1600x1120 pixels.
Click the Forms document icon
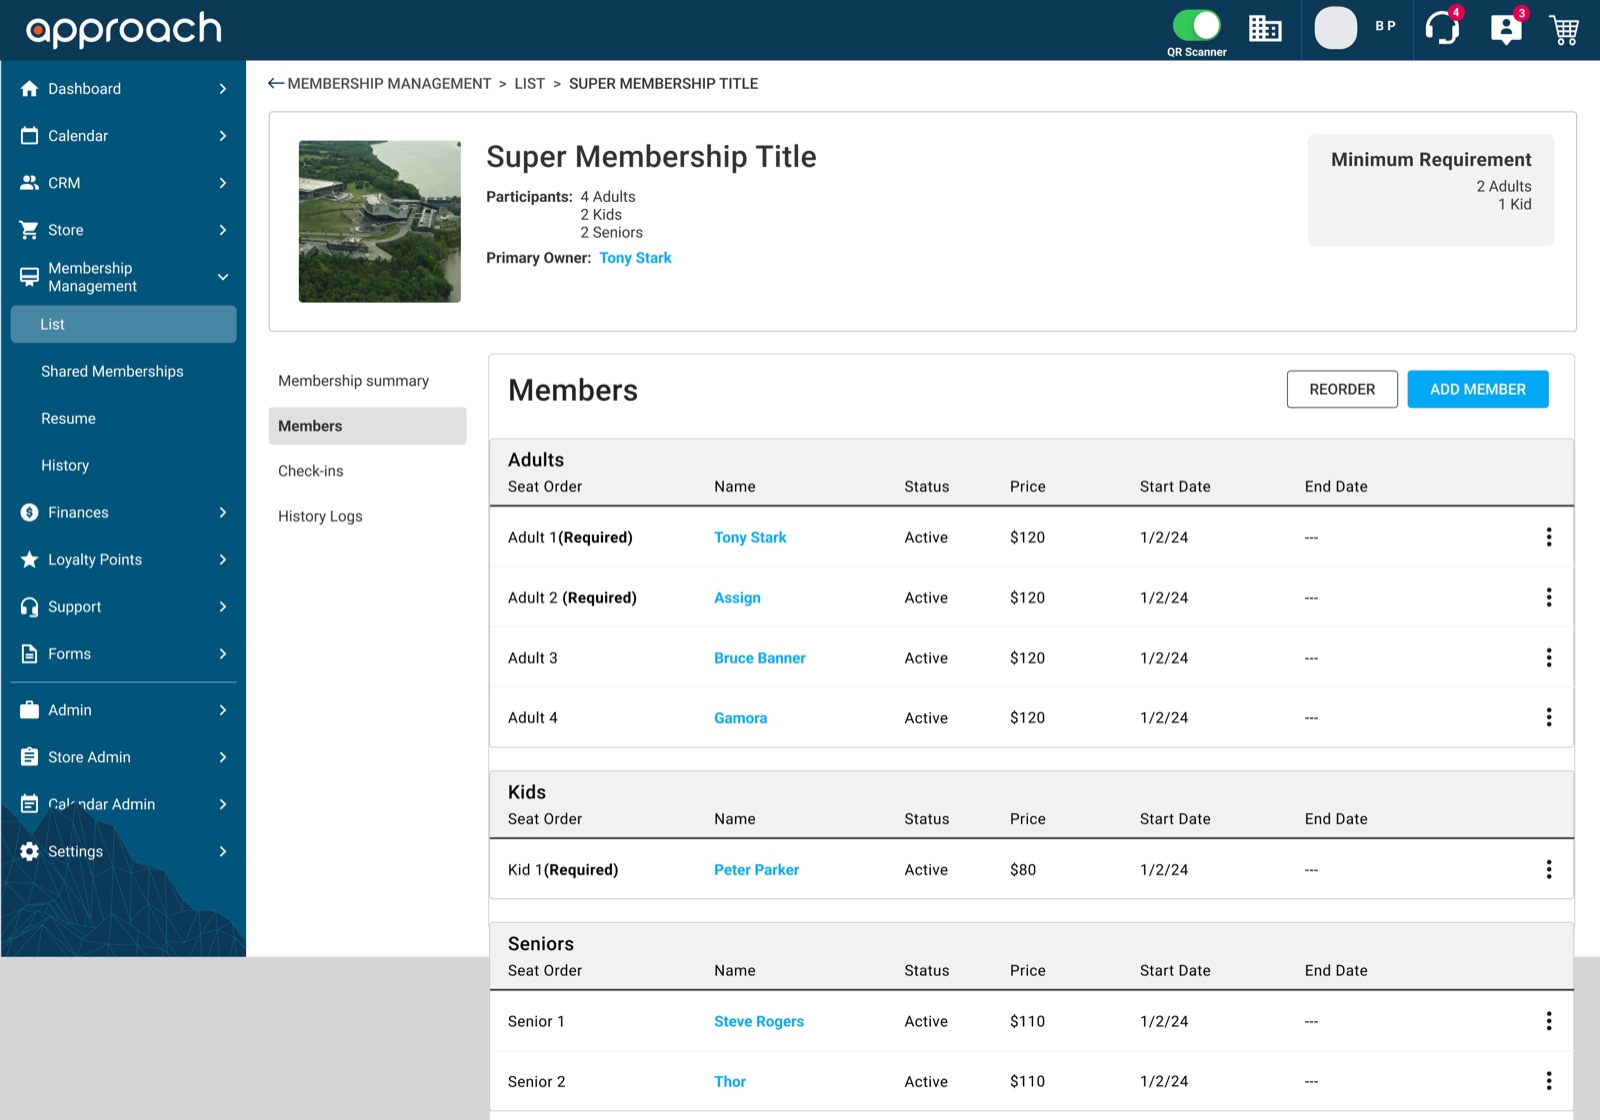(30, 653)
